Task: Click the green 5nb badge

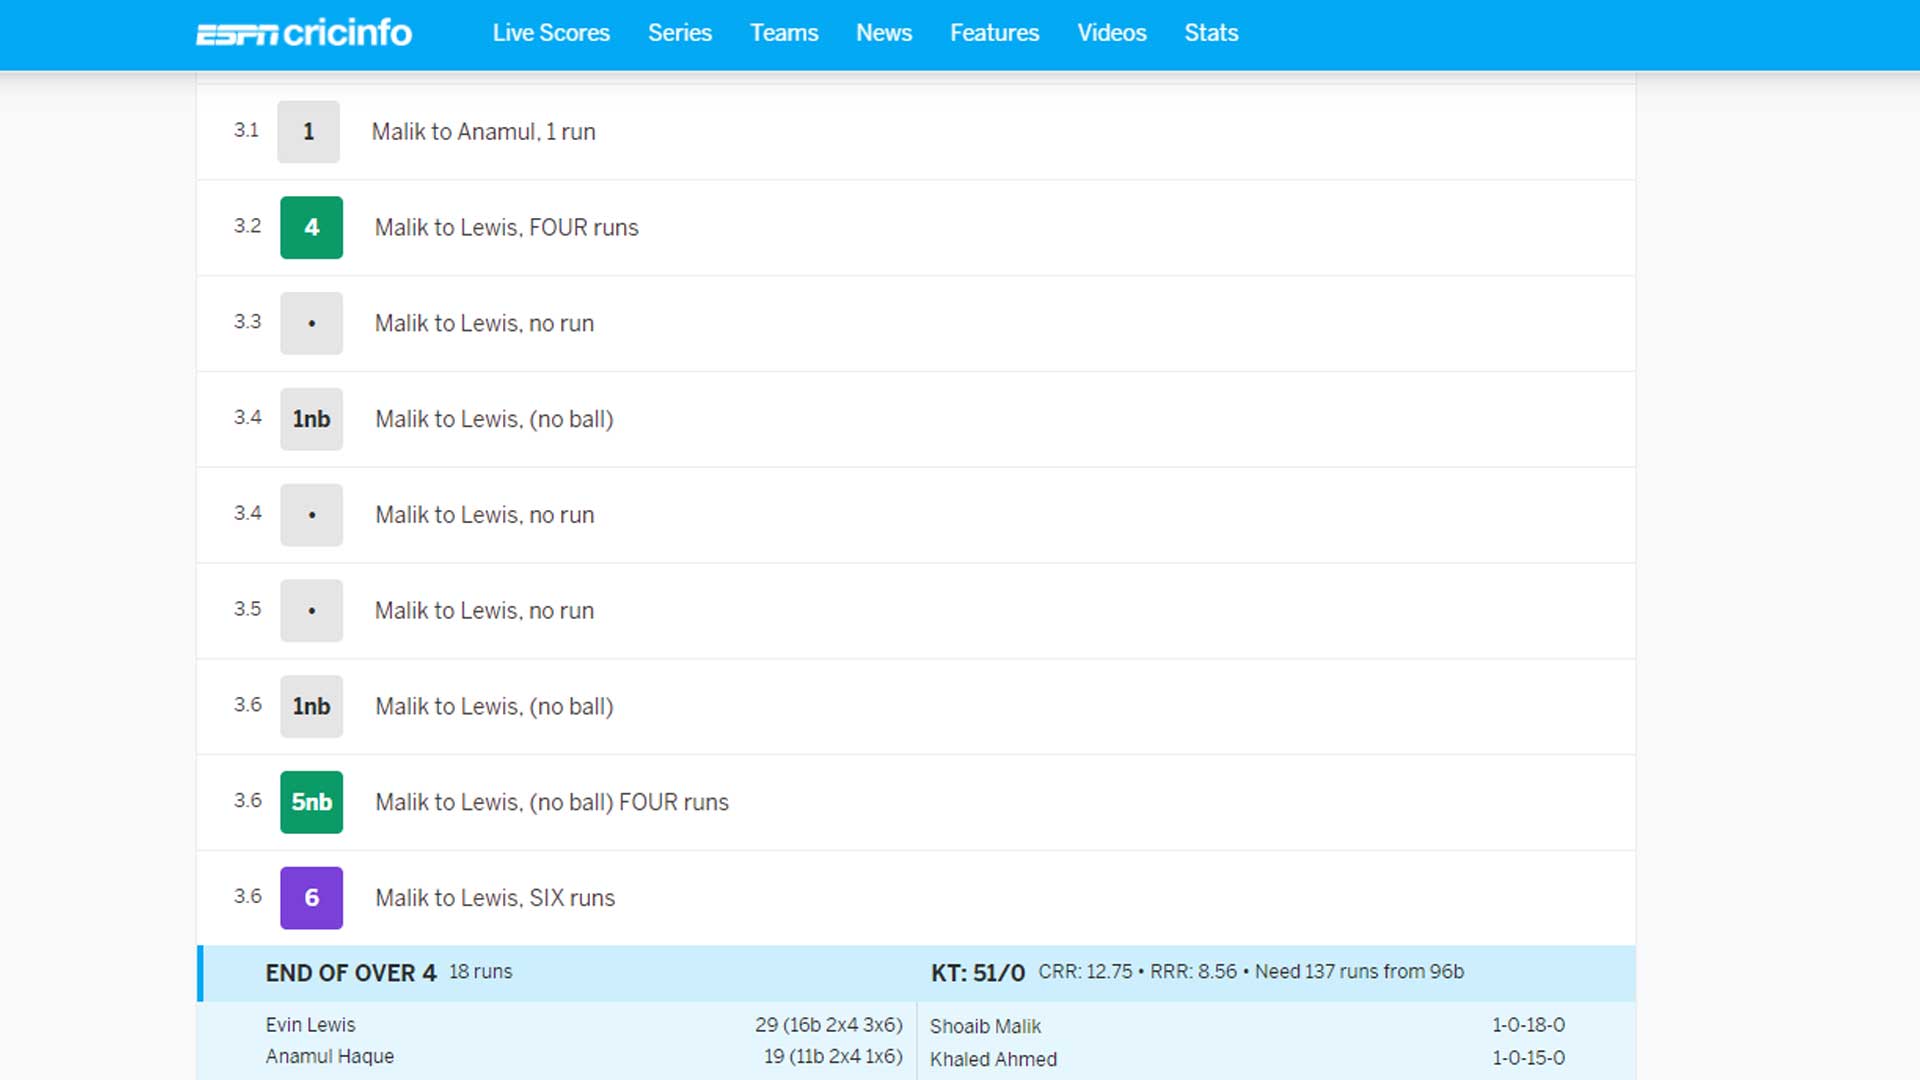Action: point(311,802)
